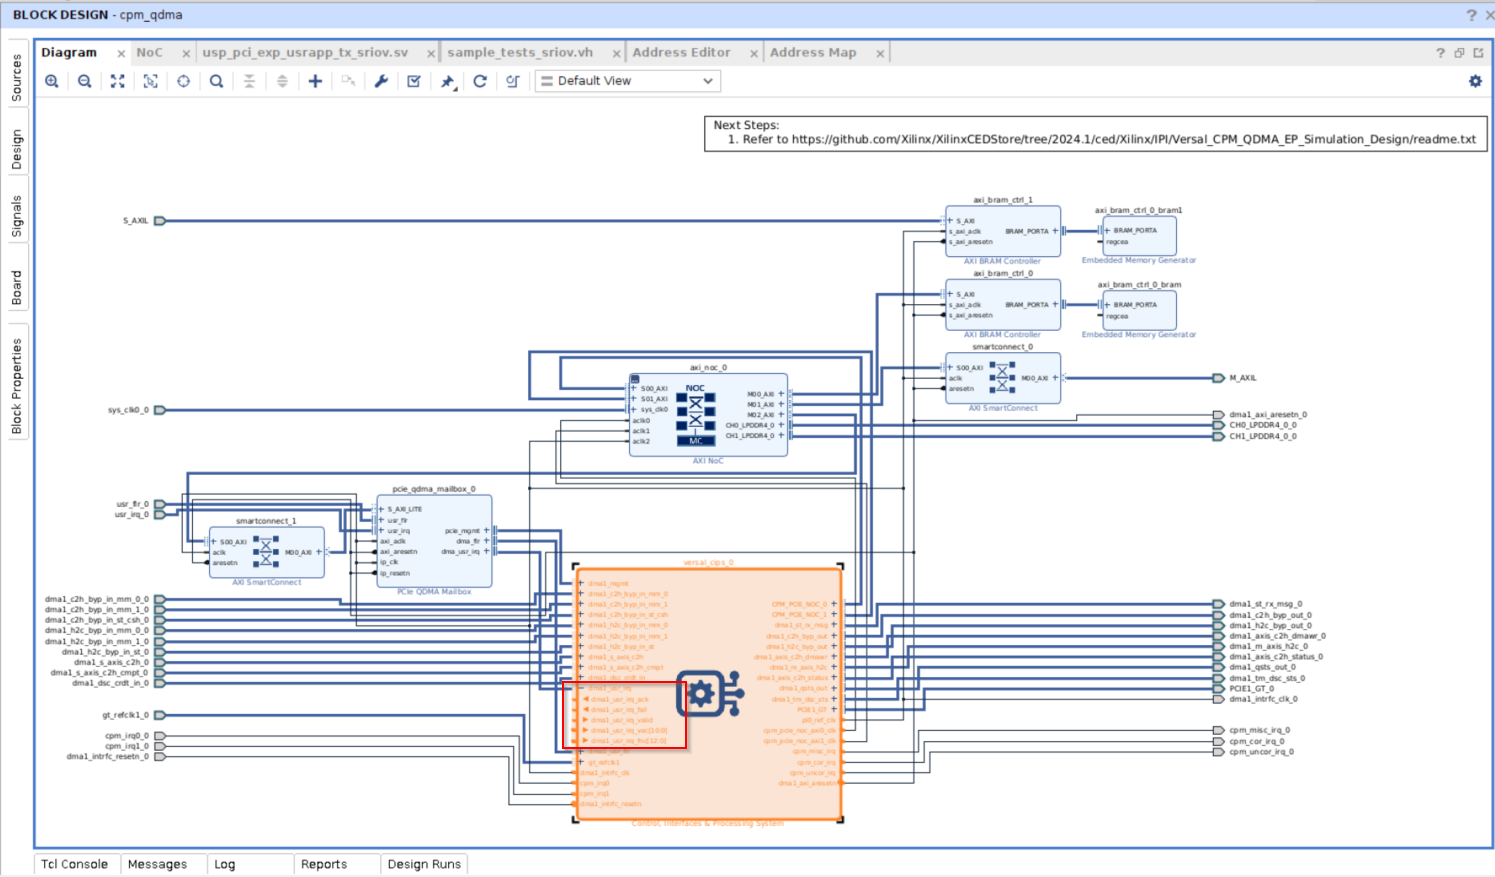Image resolution: width=1495 pixels, height=877 pixels.
Task: Open diagram settings gear icon
Action: coord(1475,81)
